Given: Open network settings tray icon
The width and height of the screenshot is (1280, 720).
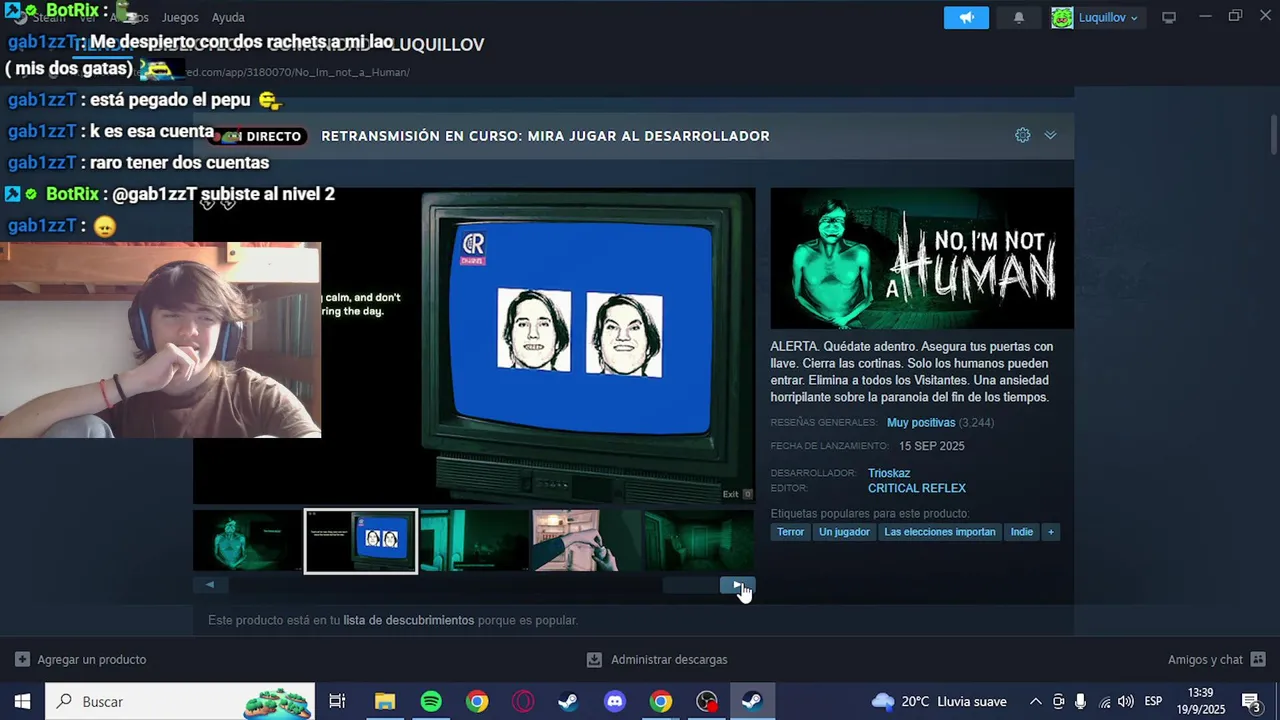Looking at the screenshot, I should coord(1104,701).
